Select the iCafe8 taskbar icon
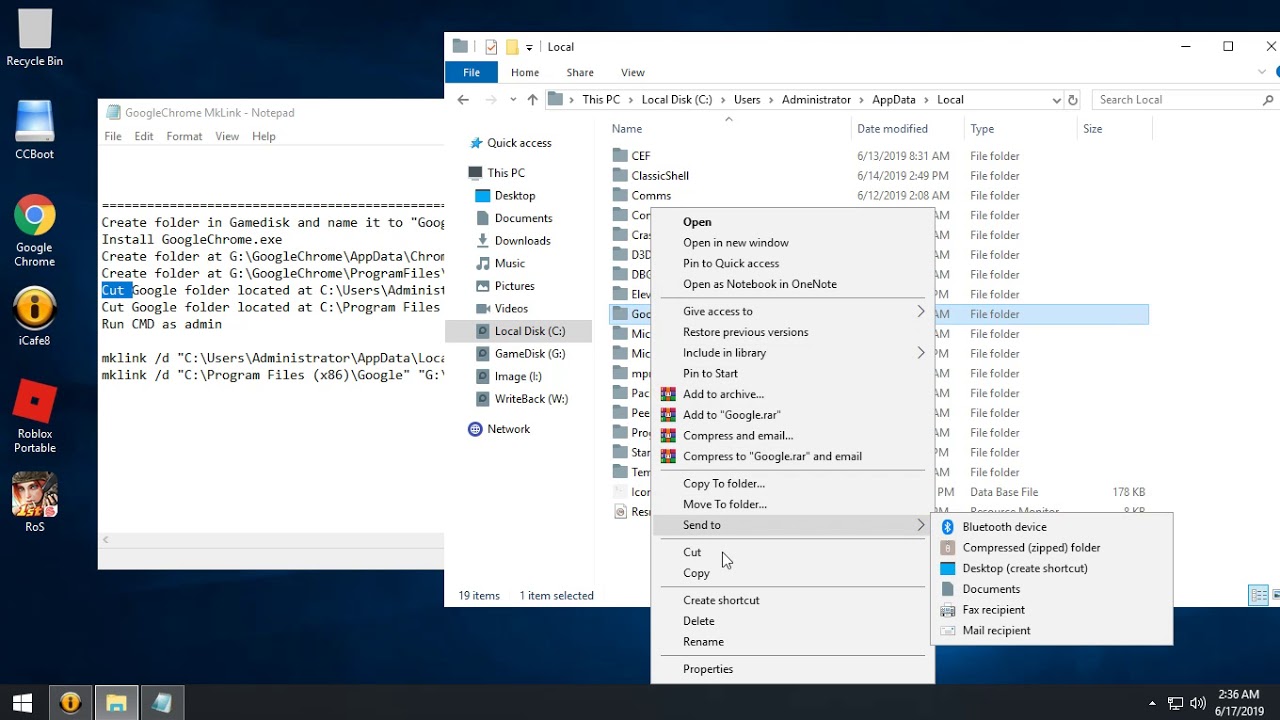This screenshot has height=720, width=1280. (x=70, y=703)
